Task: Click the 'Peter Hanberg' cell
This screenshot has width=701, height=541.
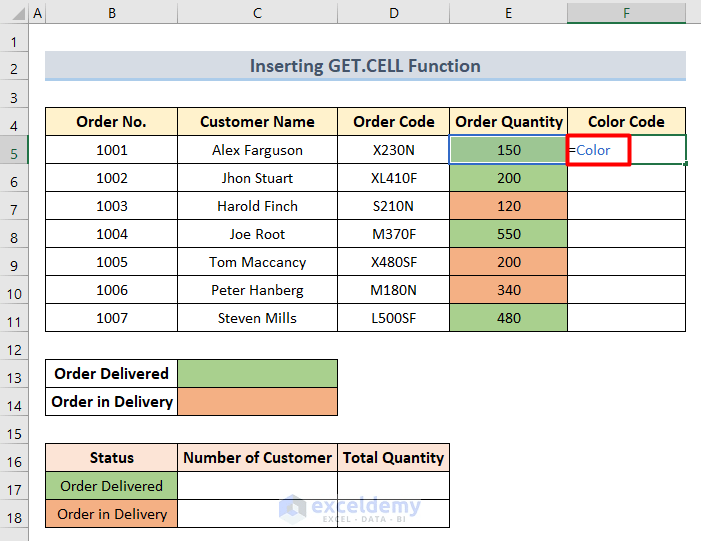Action: tap(257, 290)
